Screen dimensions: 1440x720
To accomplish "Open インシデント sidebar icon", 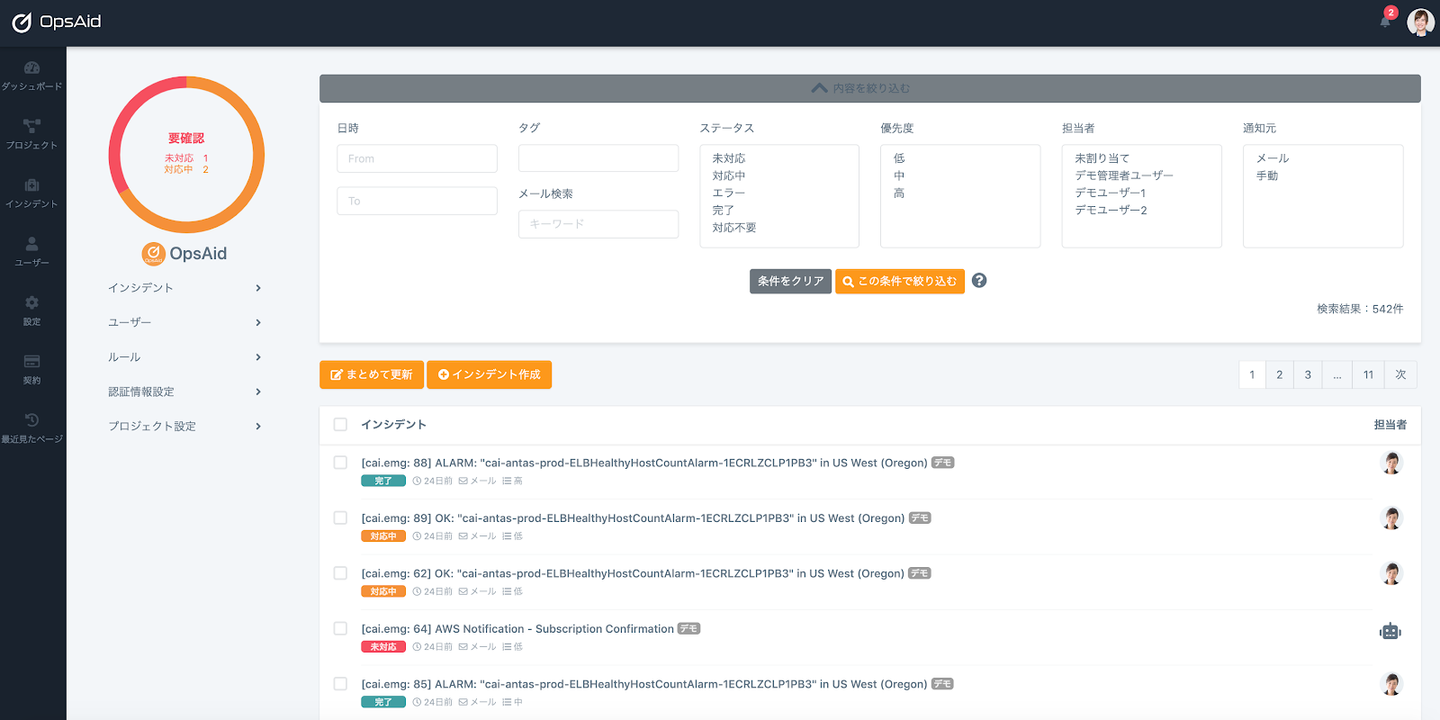I will 32,194.
